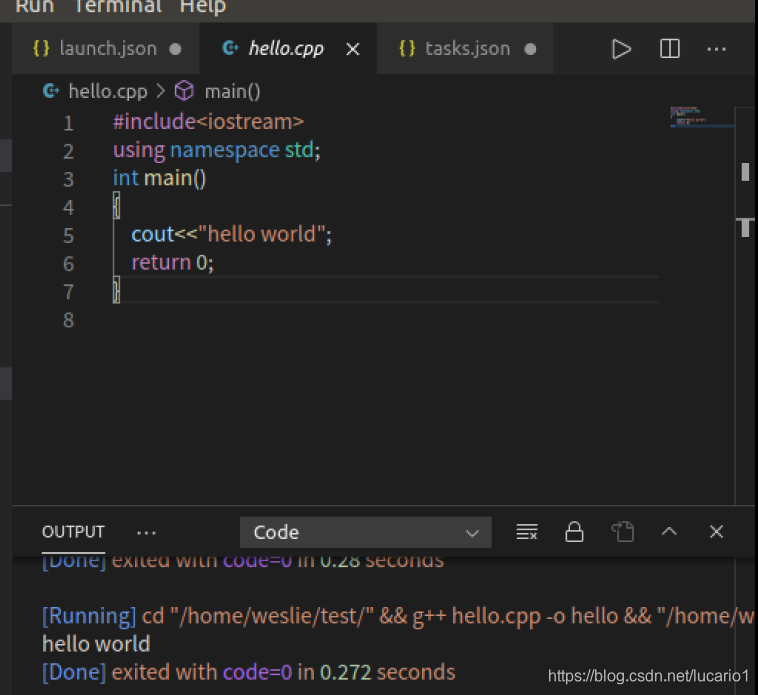This screenshot has height=695, width=758.
Task: Click the 'int main()' line
Action: click(x=160, y=178)
